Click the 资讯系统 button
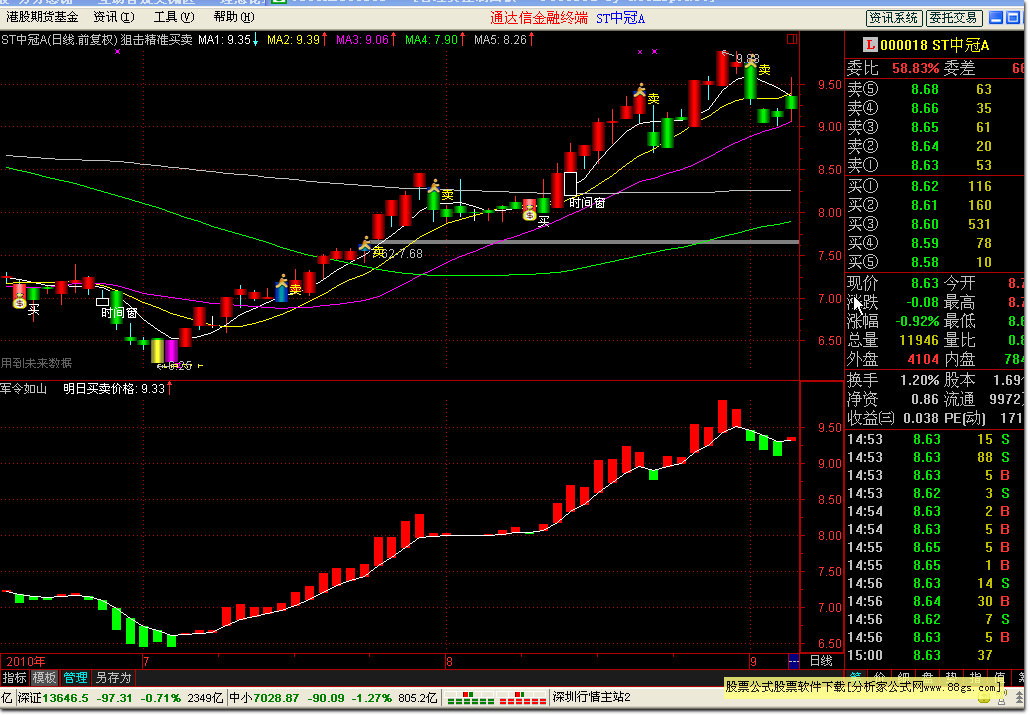 [x=893, y=18]
